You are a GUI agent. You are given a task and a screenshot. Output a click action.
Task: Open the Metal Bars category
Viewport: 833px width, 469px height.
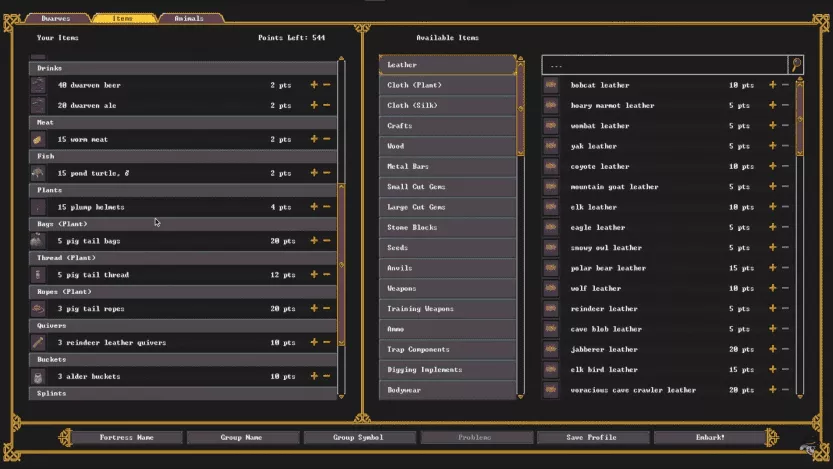tap(447, 166)
